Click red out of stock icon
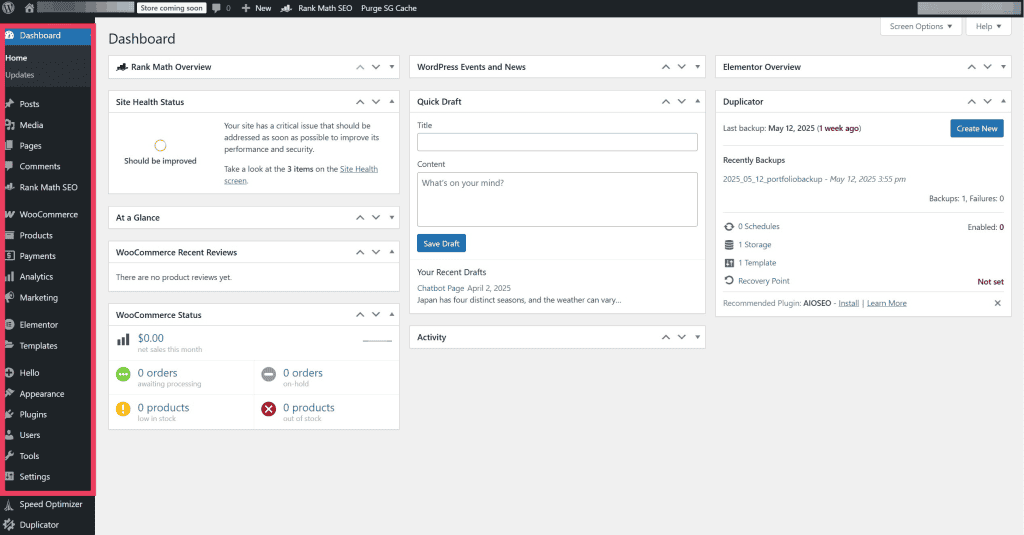 click(x=268, y=409)
